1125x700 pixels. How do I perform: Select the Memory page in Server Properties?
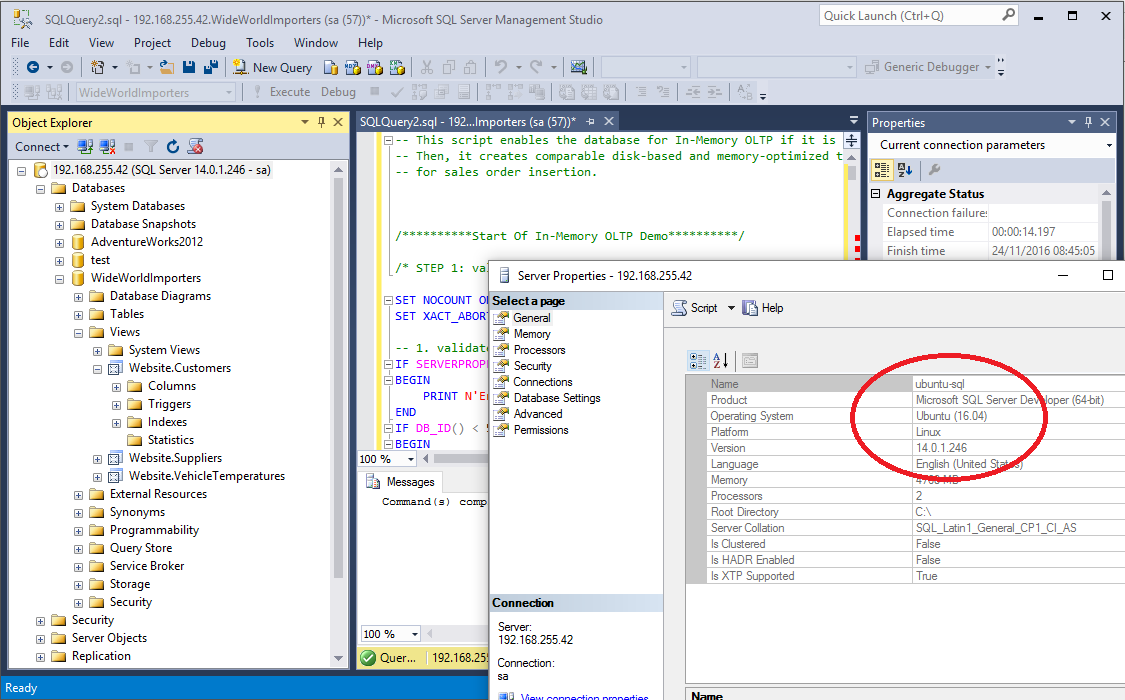[532, 334]
